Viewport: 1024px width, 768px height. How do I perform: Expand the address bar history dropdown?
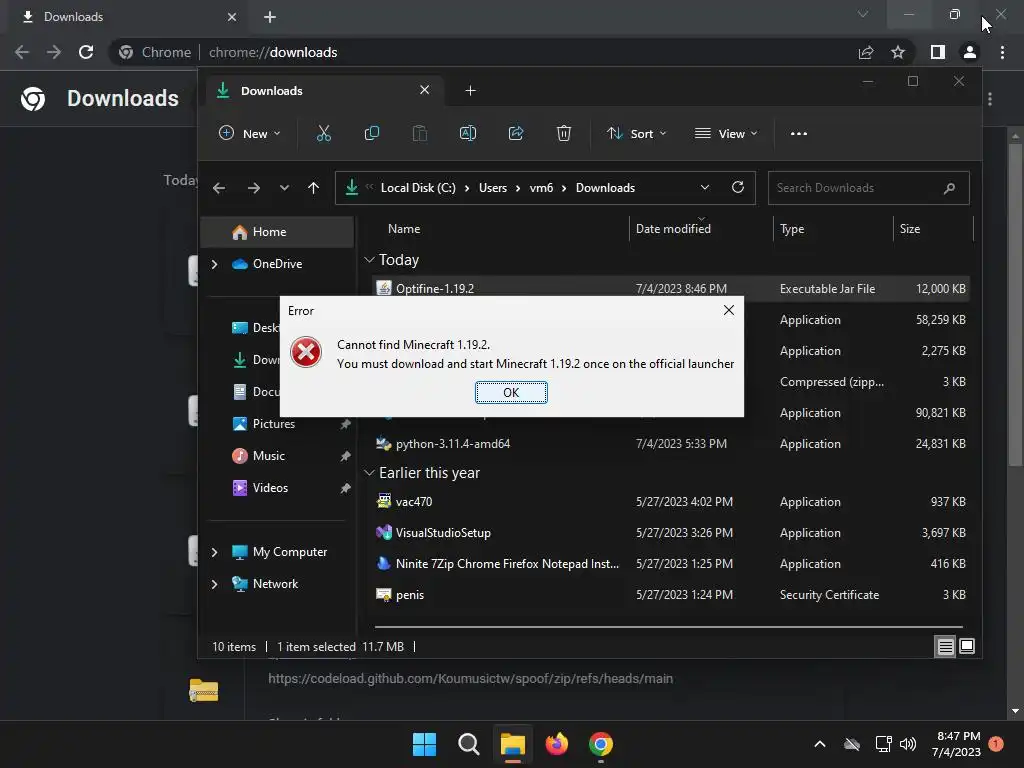705,187
